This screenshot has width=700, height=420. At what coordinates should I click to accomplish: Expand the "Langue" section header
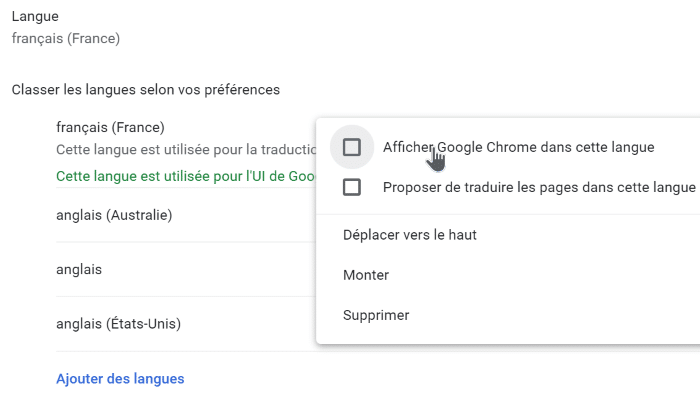pos(35,17)
